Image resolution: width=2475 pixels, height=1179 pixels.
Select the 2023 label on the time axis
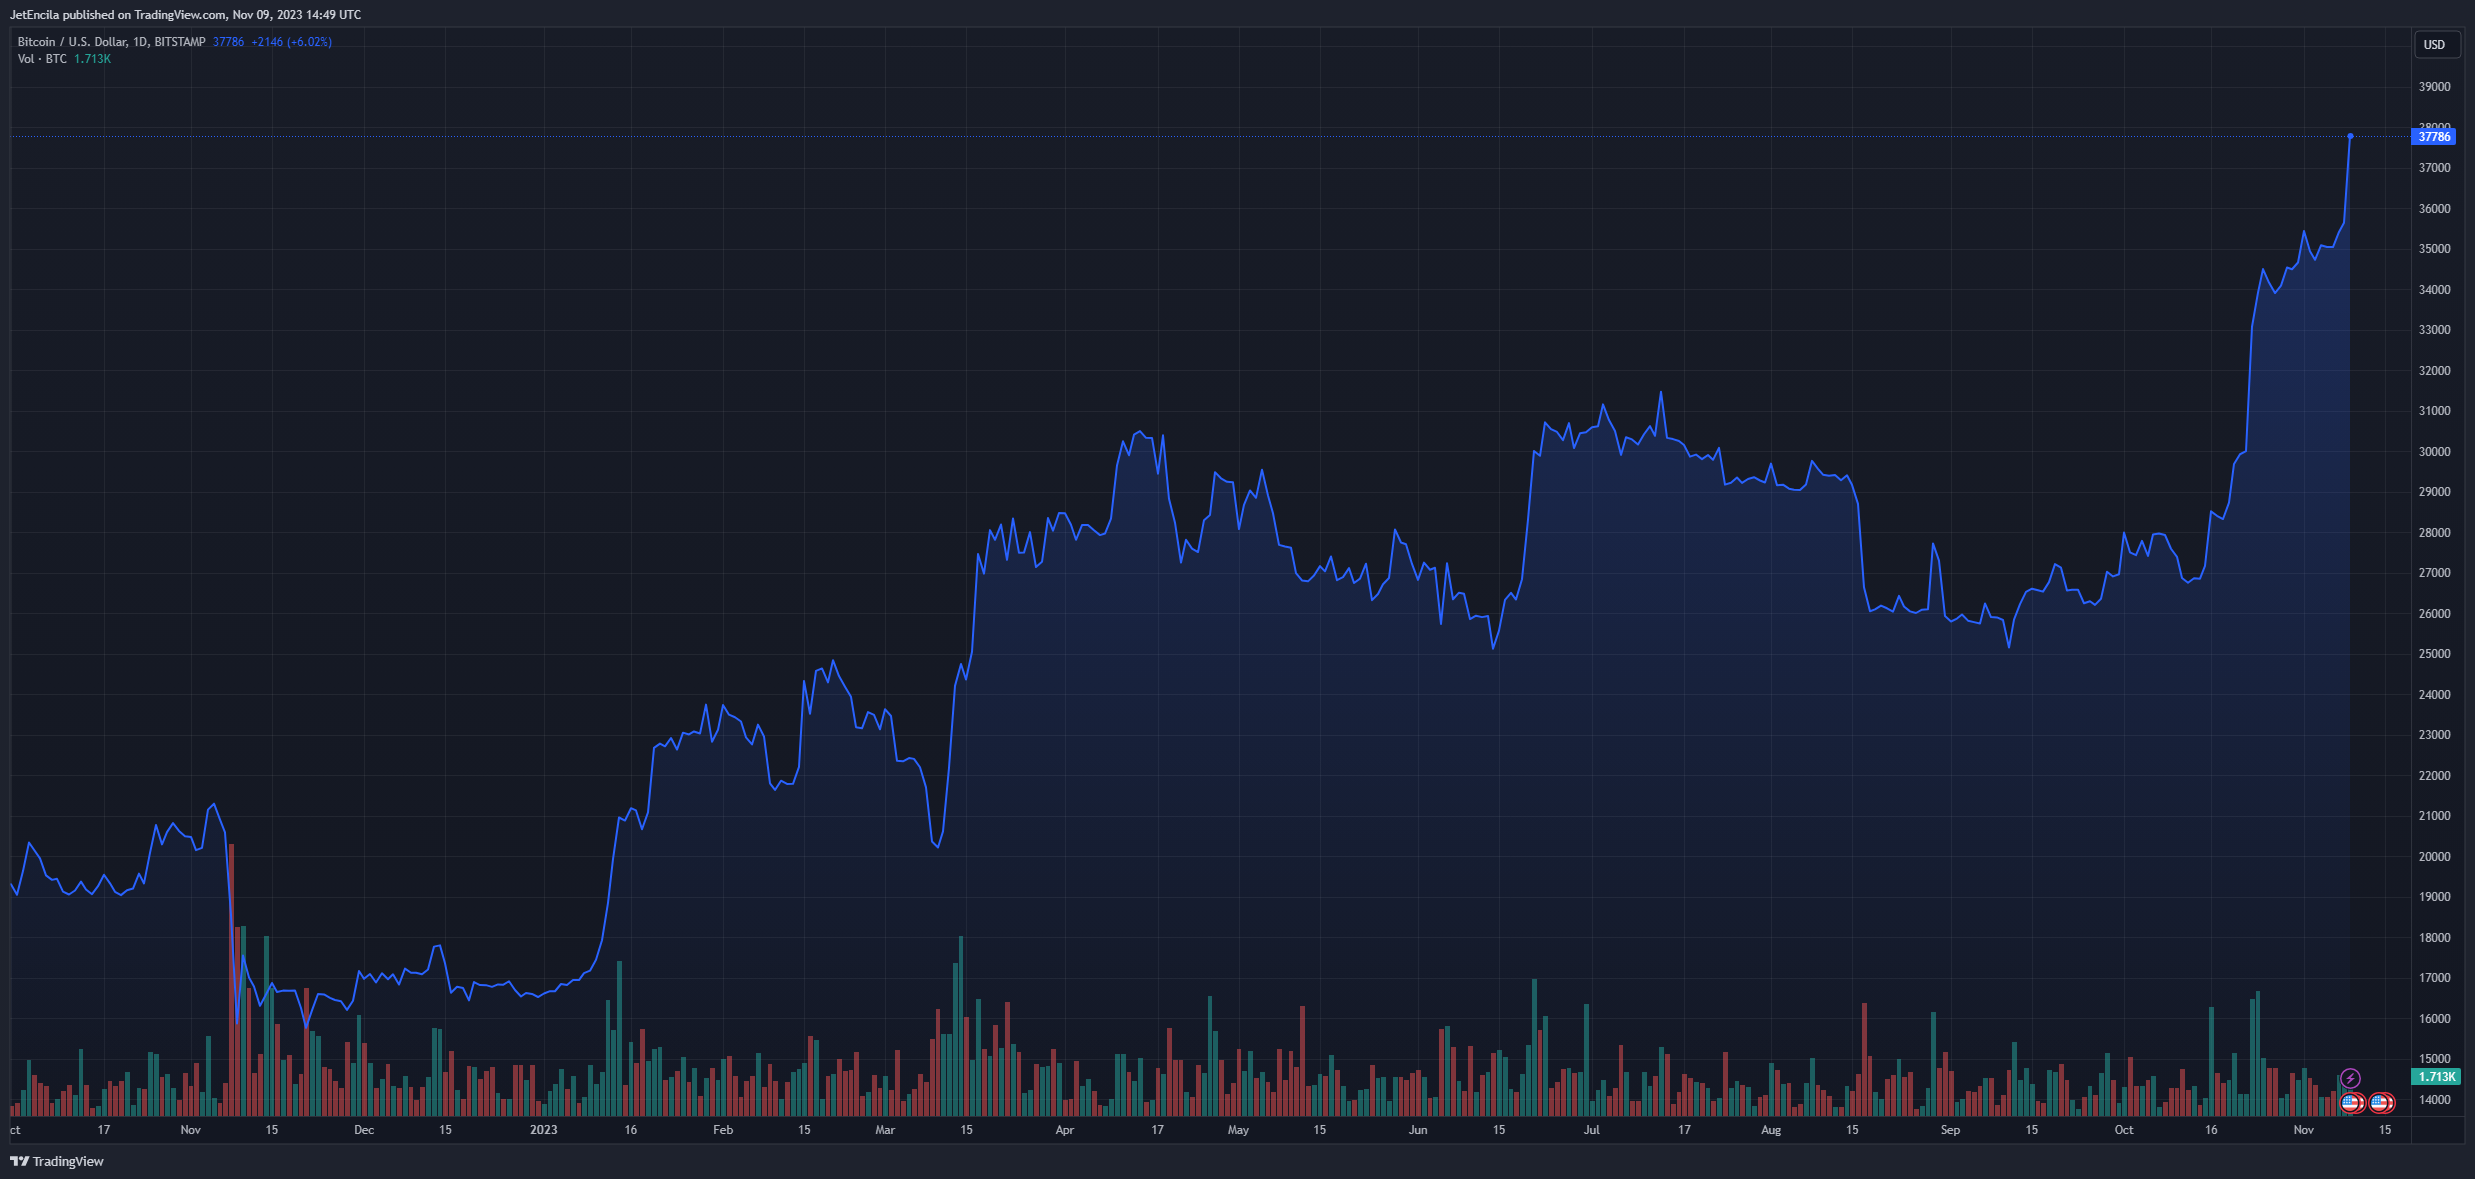pyautogui.click(x=543, y=1129)
